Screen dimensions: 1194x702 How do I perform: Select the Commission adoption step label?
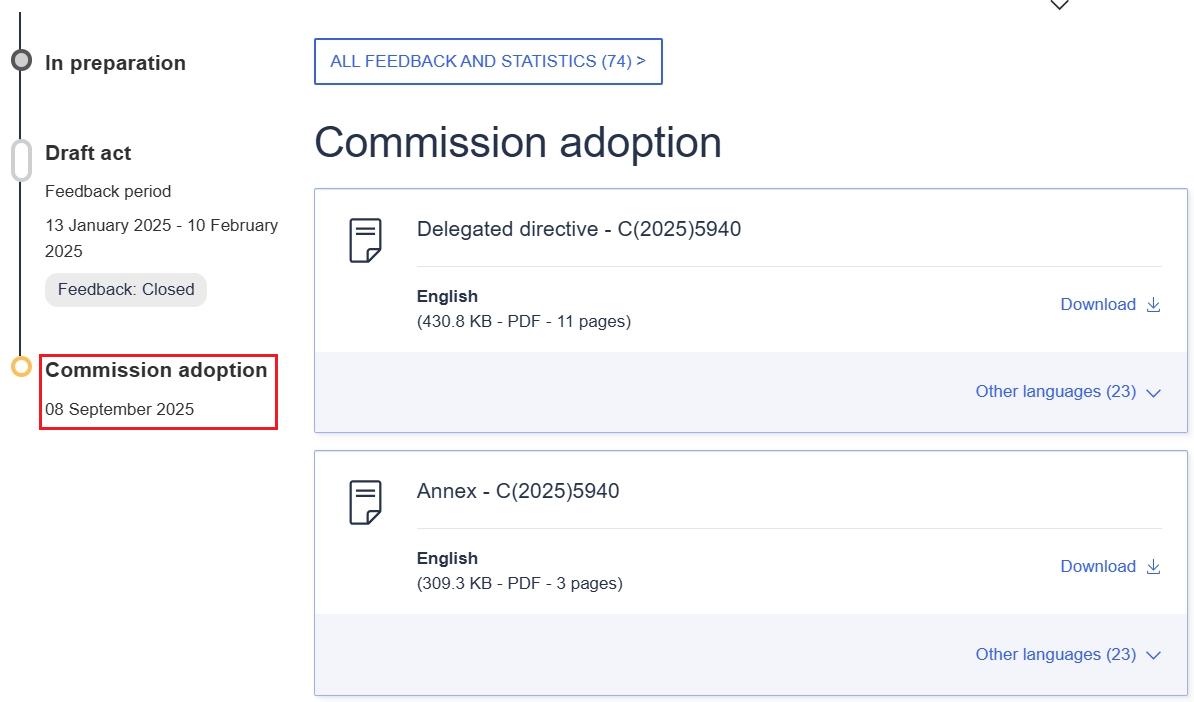156,370
